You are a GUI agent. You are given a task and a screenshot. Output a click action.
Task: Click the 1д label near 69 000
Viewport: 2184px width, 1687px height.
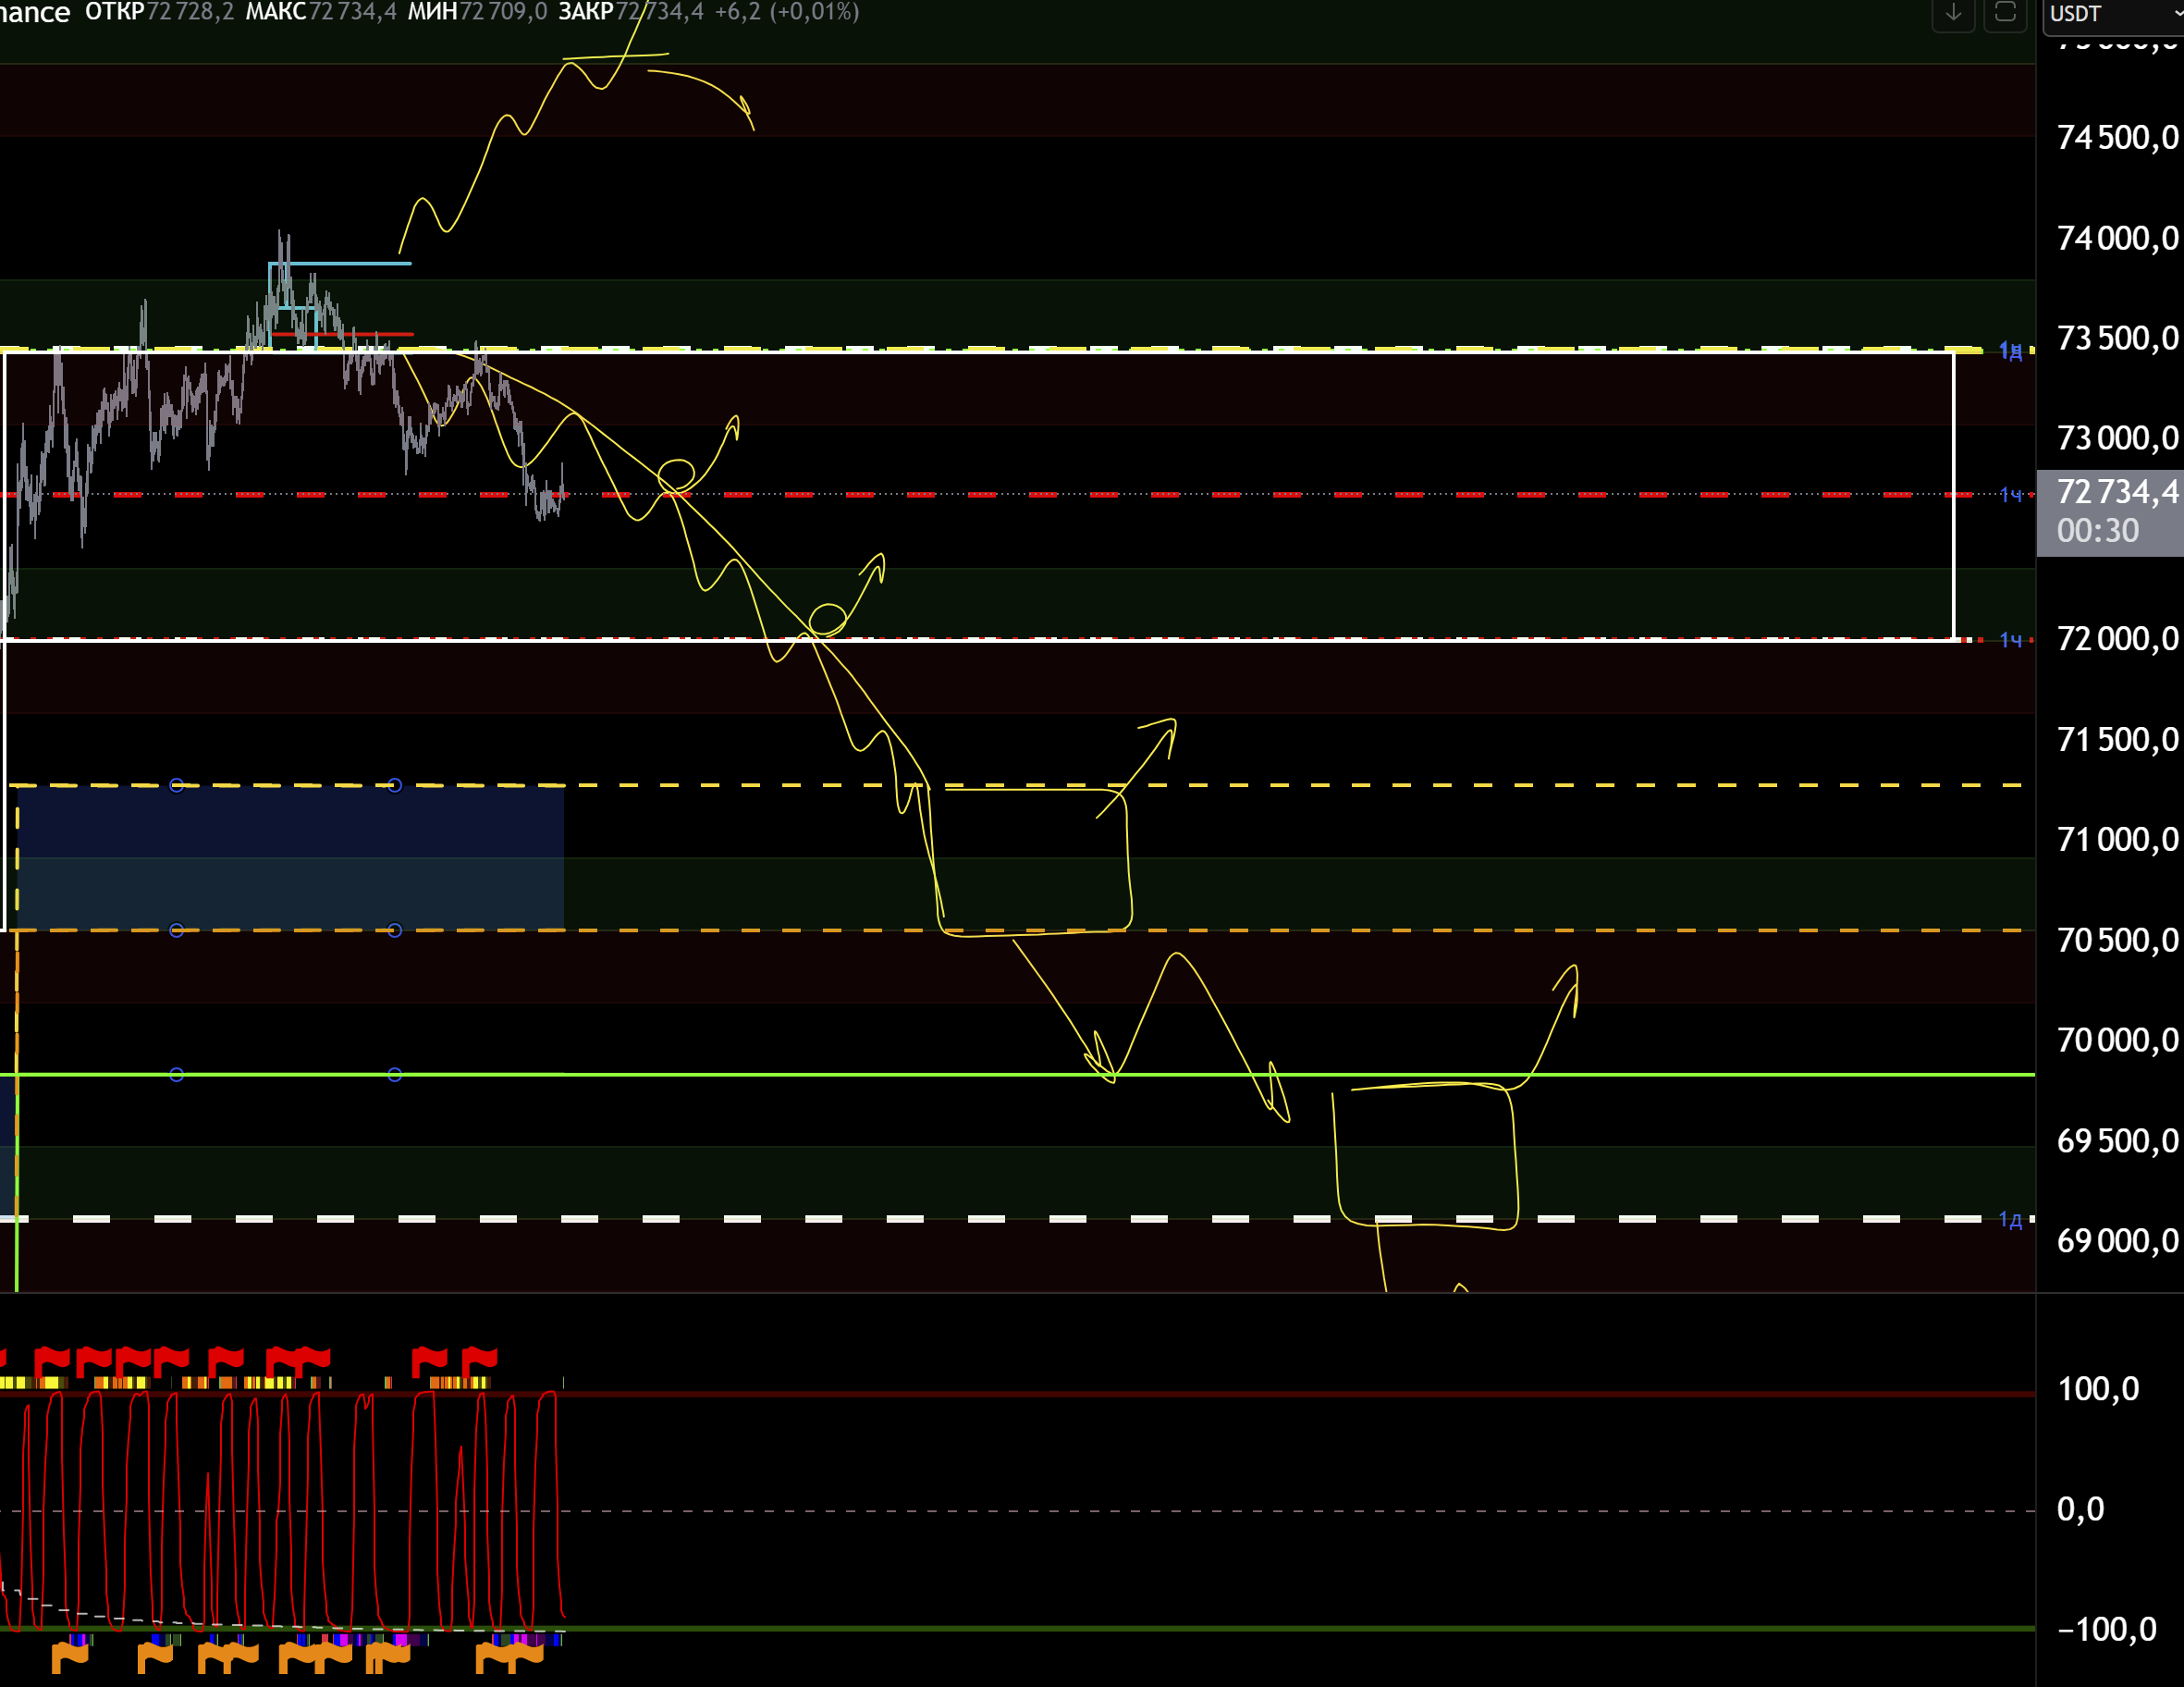[x=2010, y=1219]
